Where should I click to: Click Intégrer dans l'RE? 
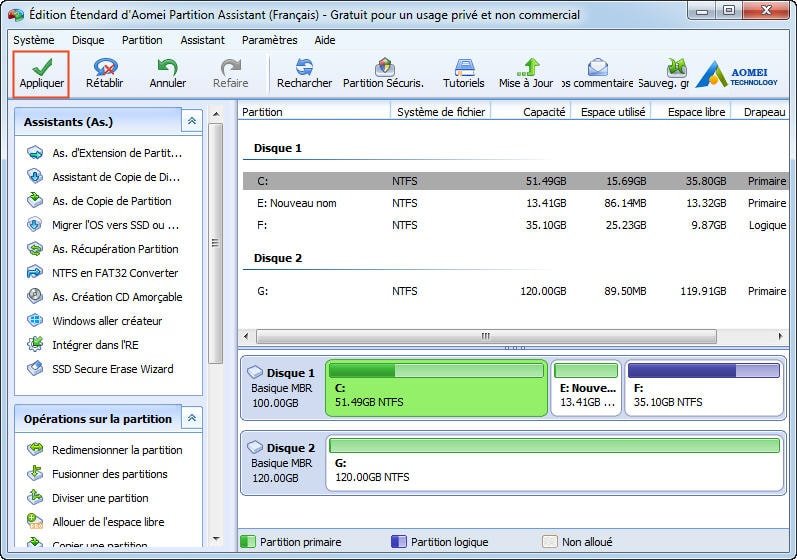[x=83, y=345]
